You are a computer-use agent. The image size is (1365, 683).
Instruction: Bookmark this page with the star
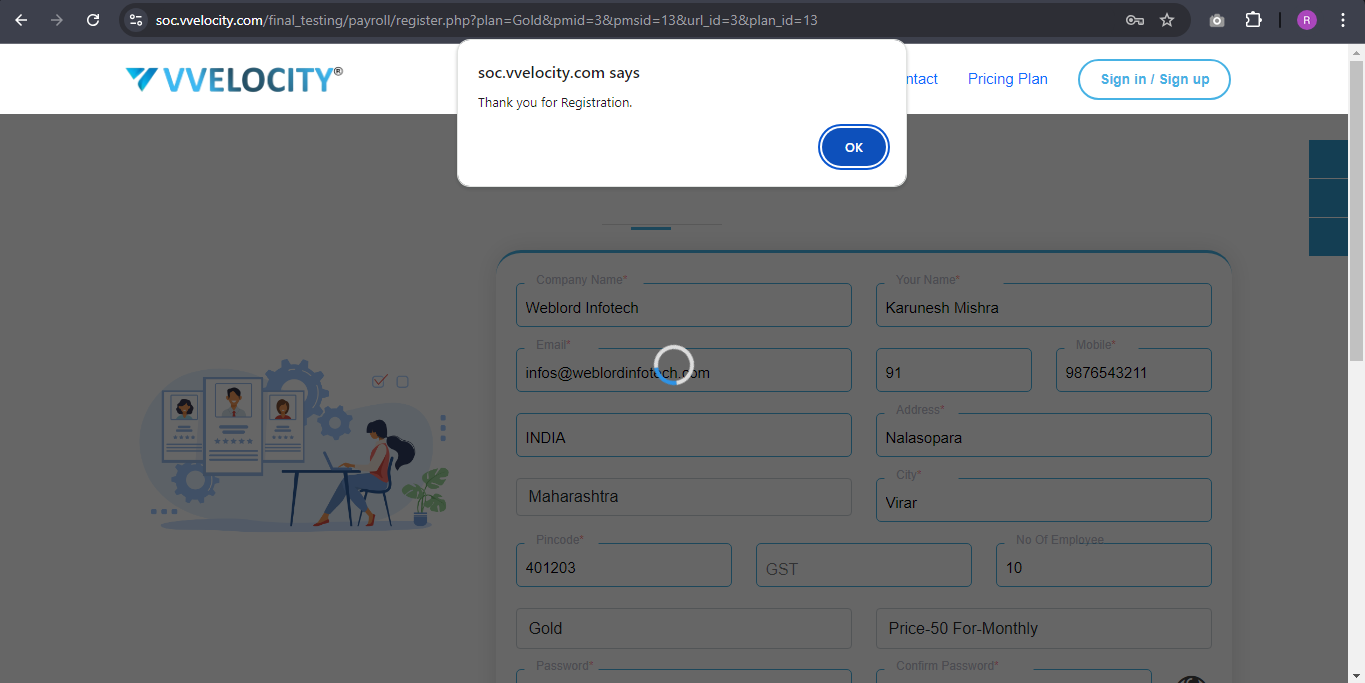click(1167, 20)
